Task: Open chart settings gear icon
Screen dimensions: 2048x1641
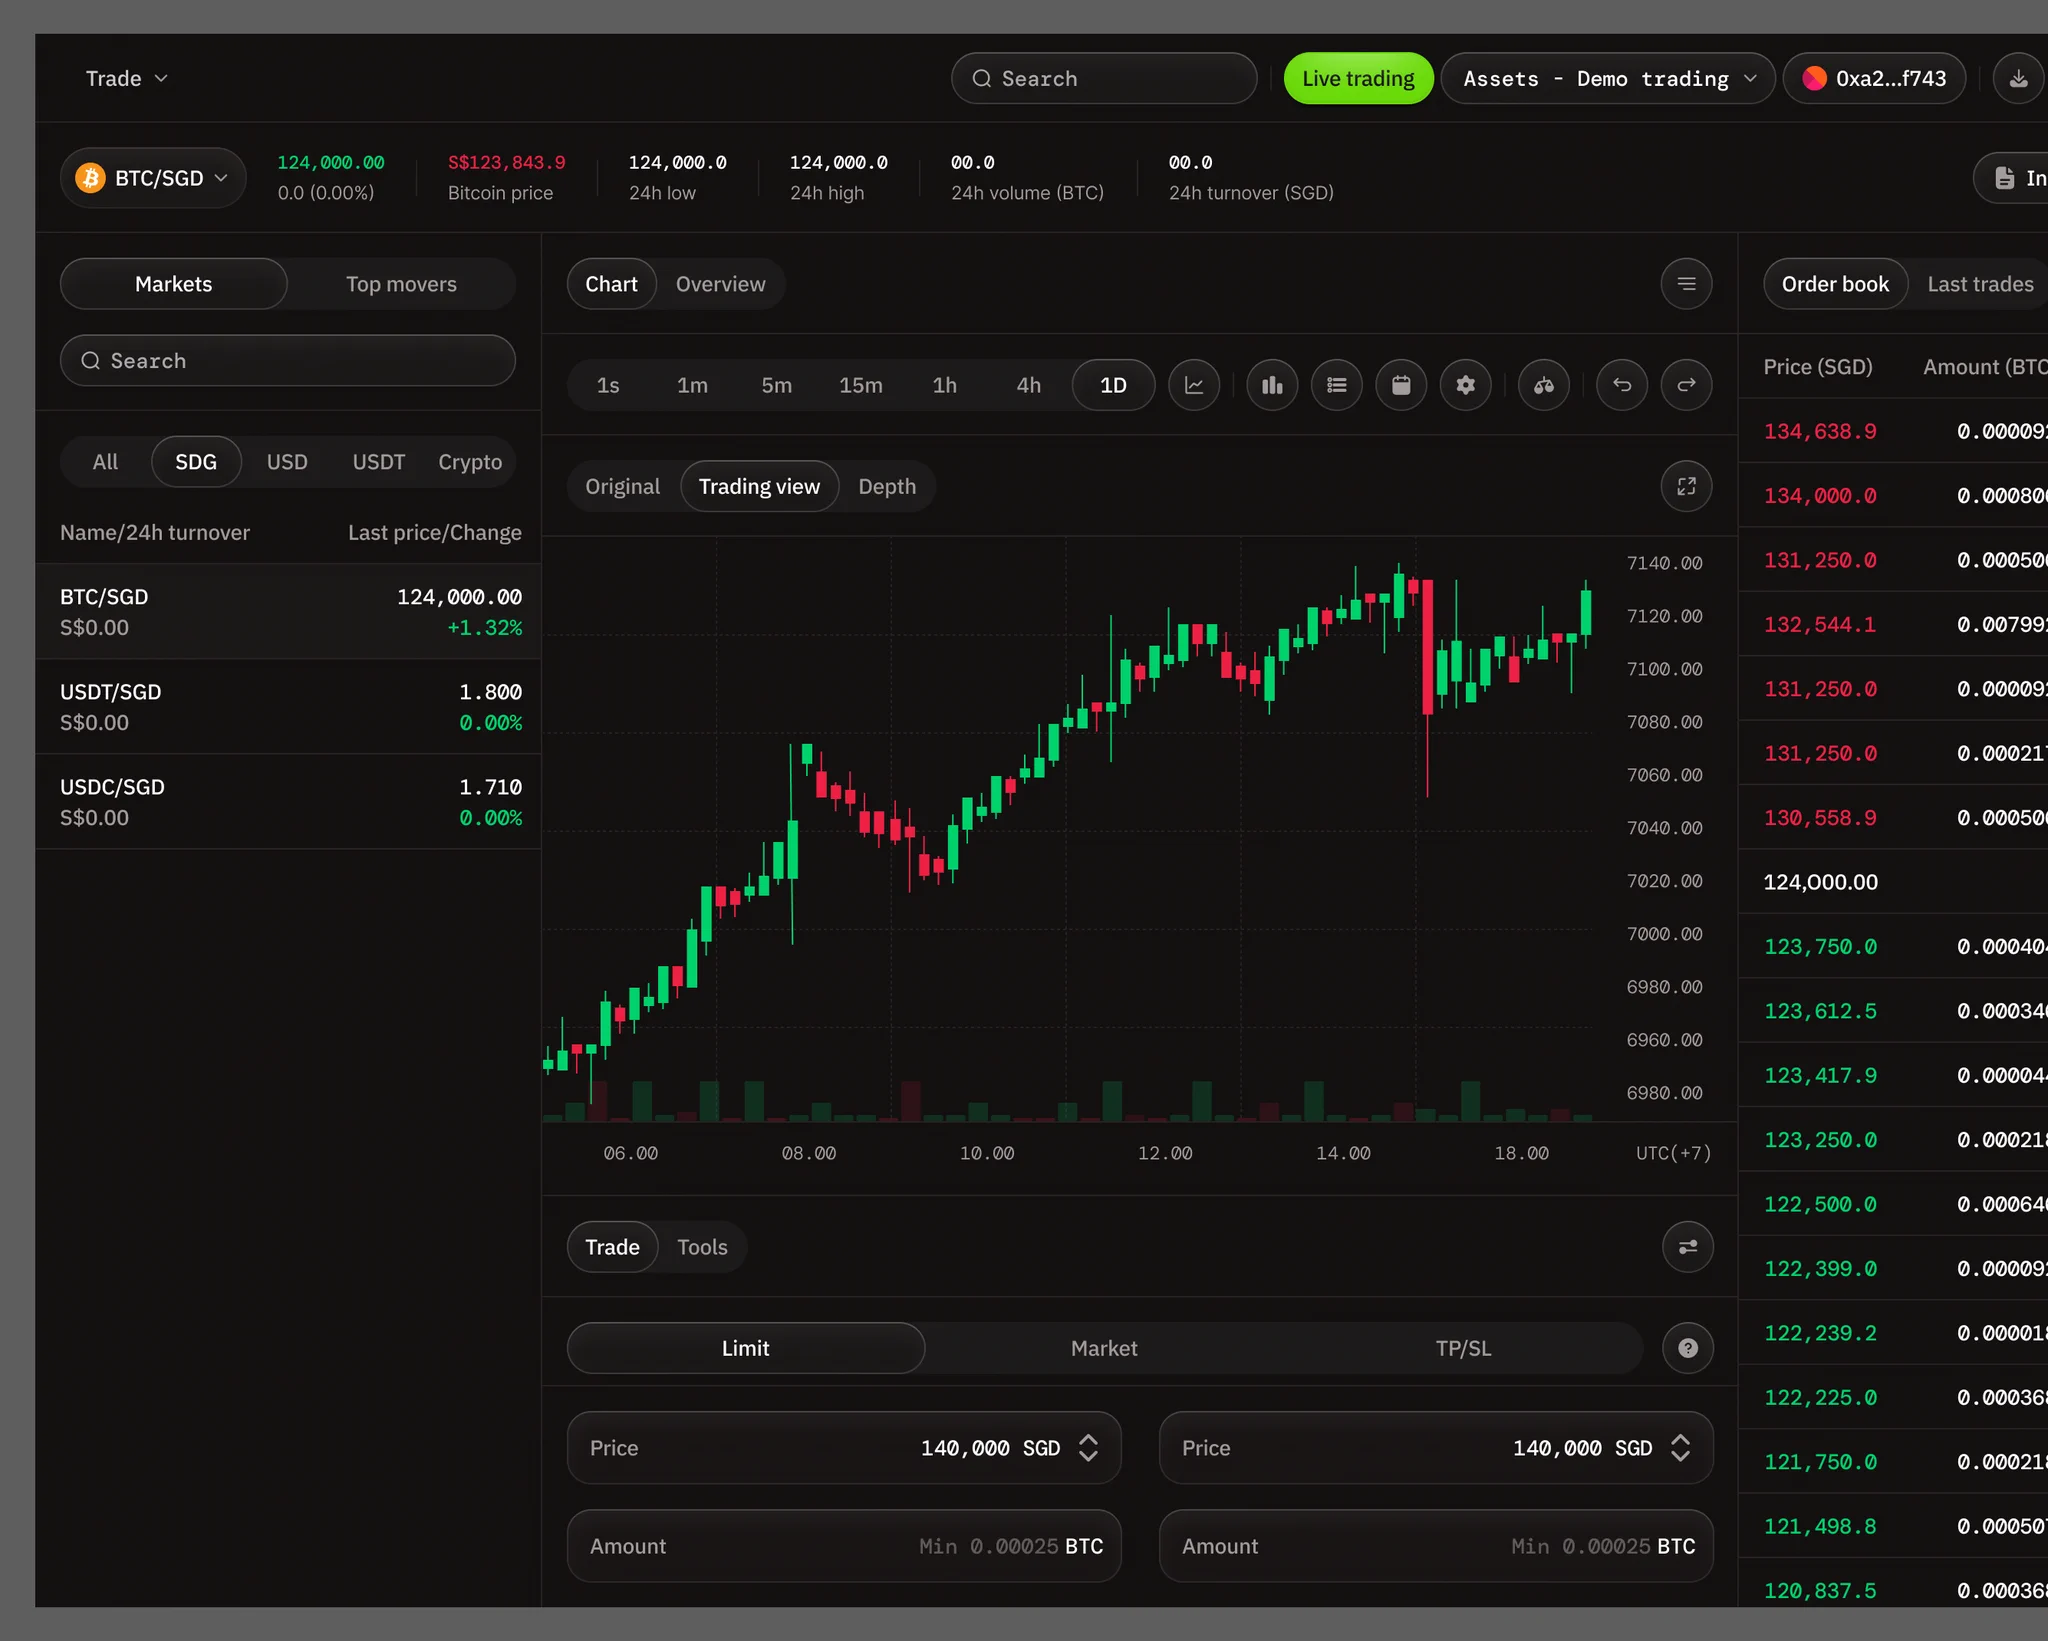Action: coord(1466,385)
